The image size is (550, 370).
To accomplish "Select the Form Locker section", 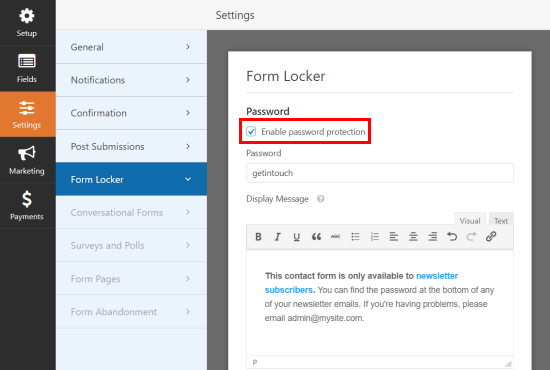I will 132,179.
